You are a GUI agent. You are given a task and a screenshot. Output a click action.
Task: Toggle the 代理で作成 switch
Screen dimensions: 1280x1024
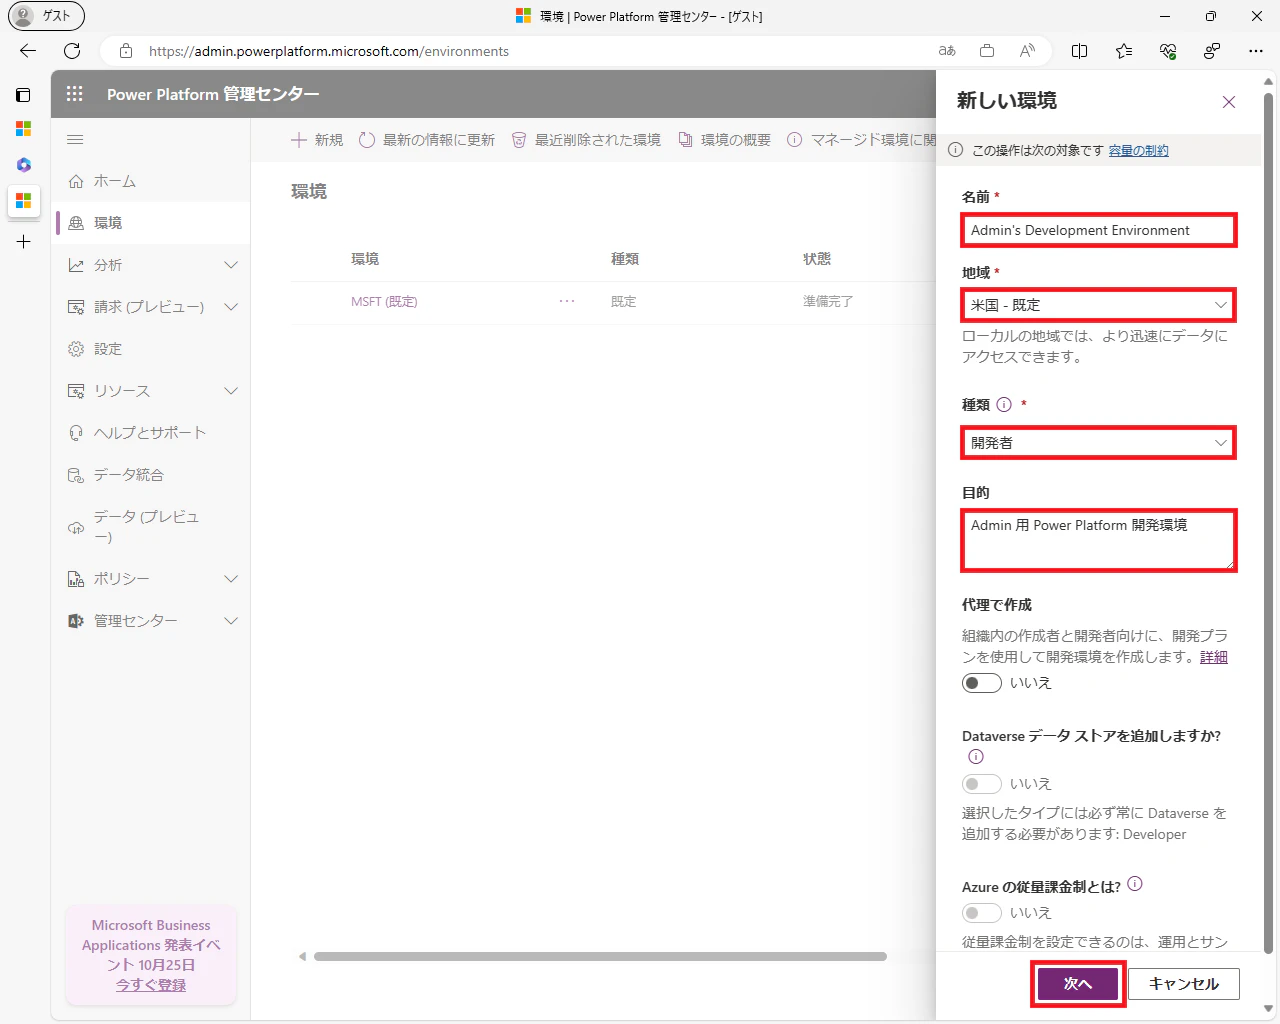click(982, 683)
